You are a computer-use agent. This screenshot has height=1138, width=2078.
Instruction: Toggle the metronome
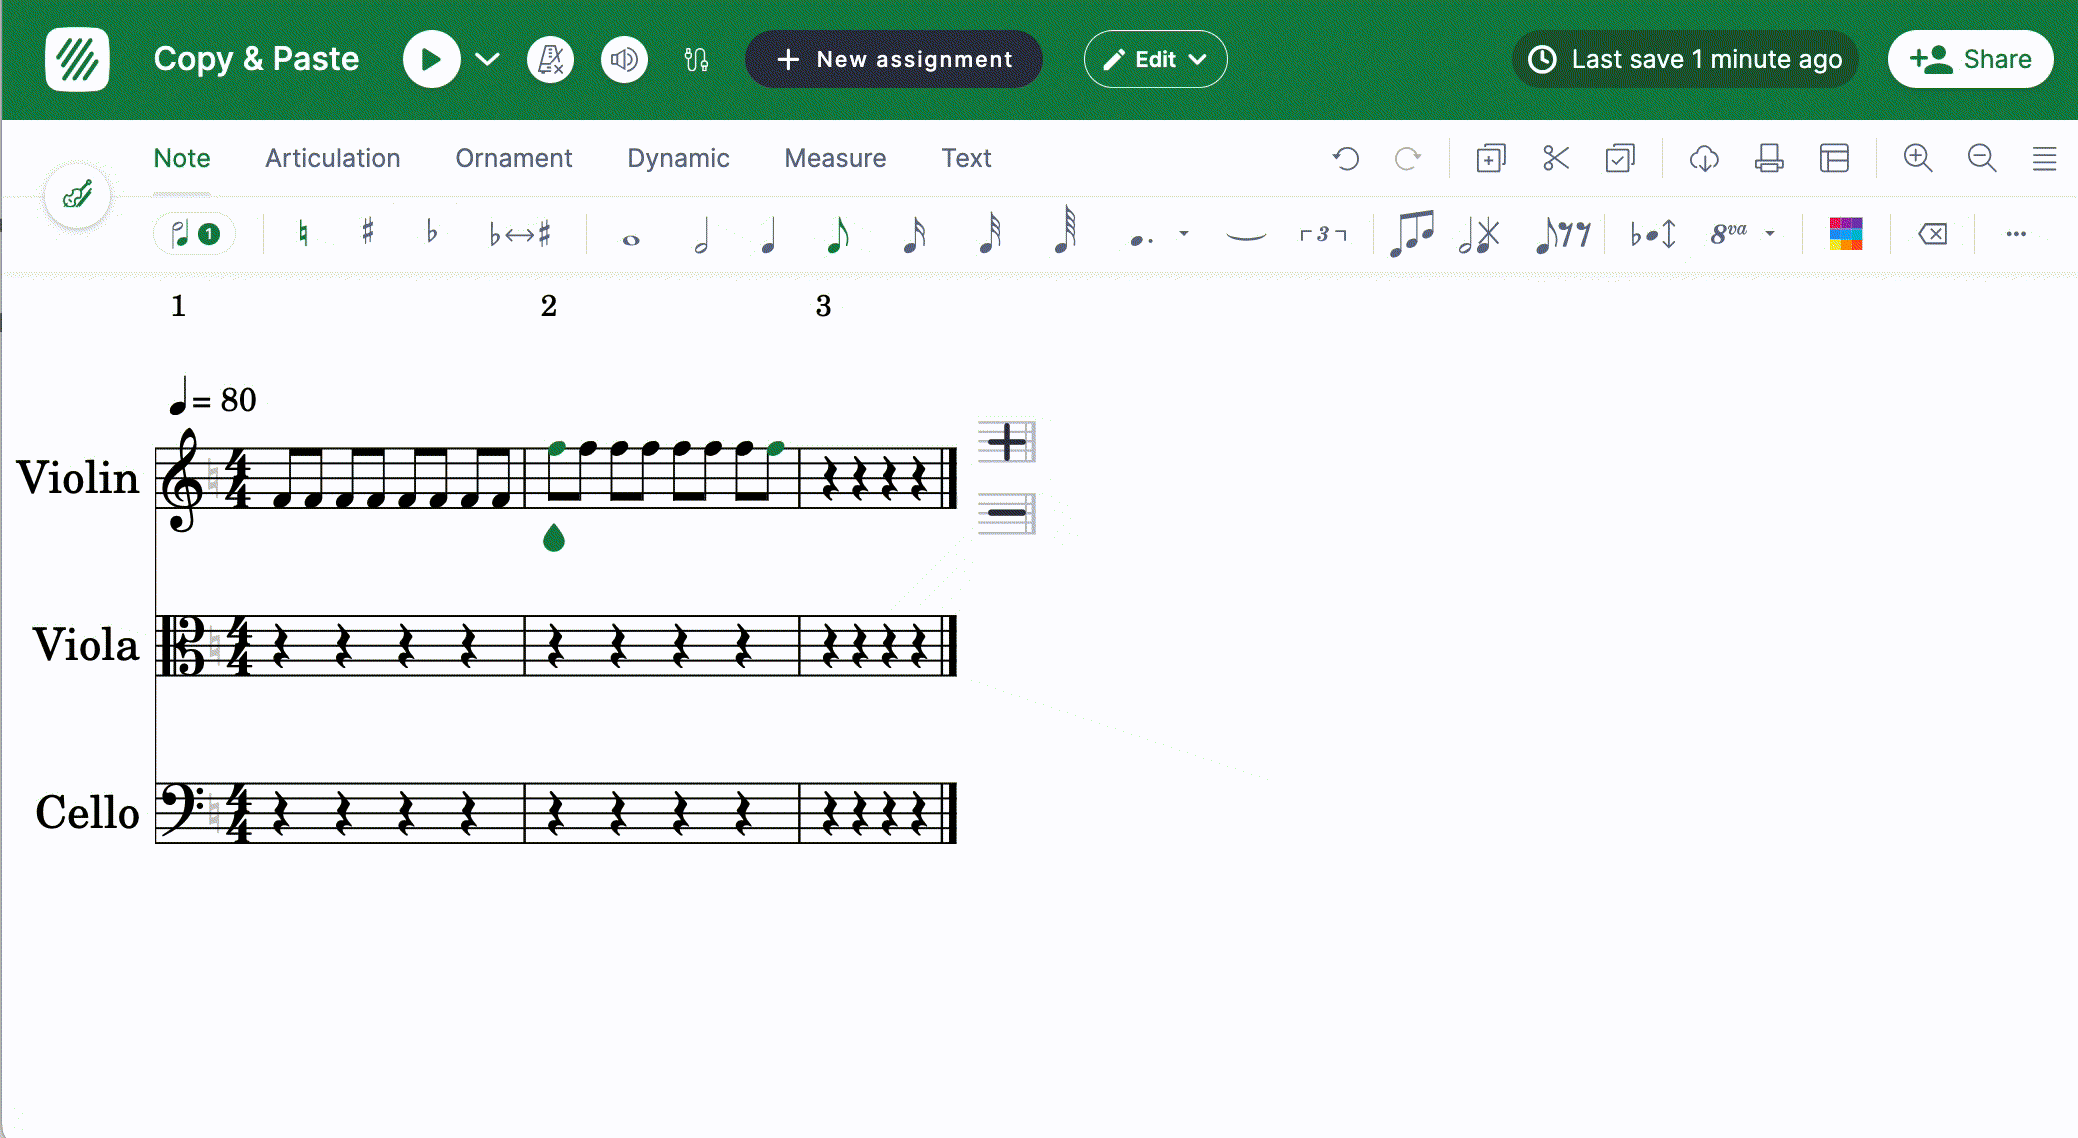pyautogui.click(x=550, y=59)
